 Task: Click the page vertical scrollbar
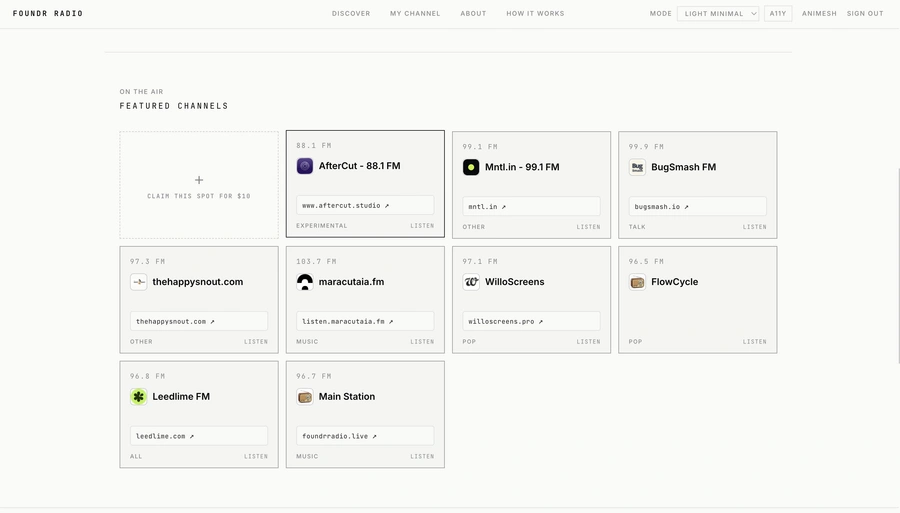tap(898, 266)
